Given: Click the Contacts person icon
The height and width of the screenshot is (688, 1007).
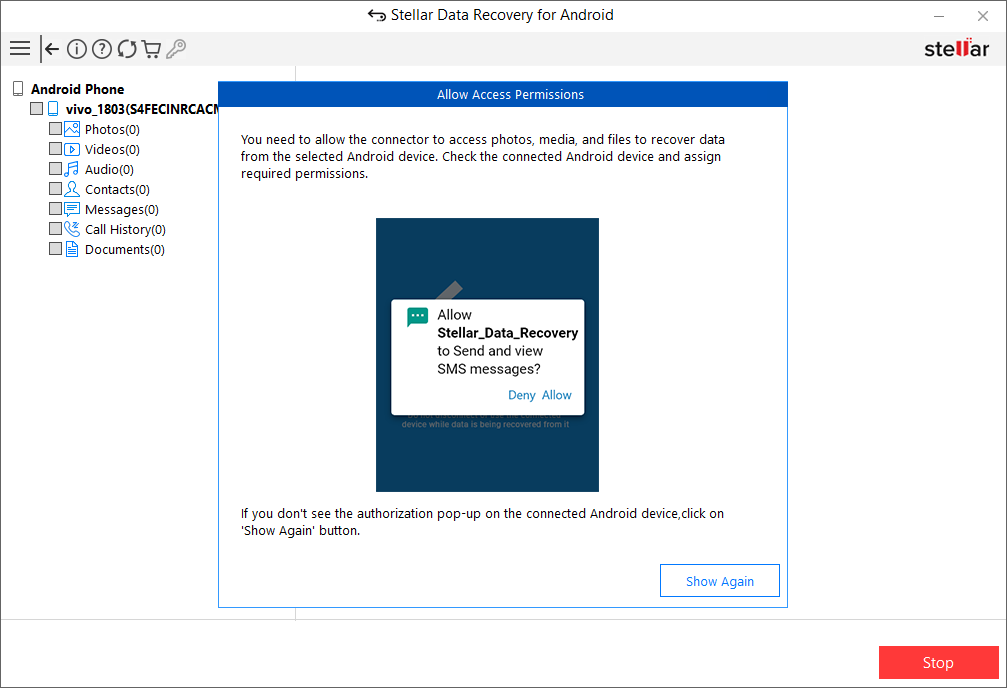Looking at the screenshot, I should pyautogui.click(x=72, y=189).
